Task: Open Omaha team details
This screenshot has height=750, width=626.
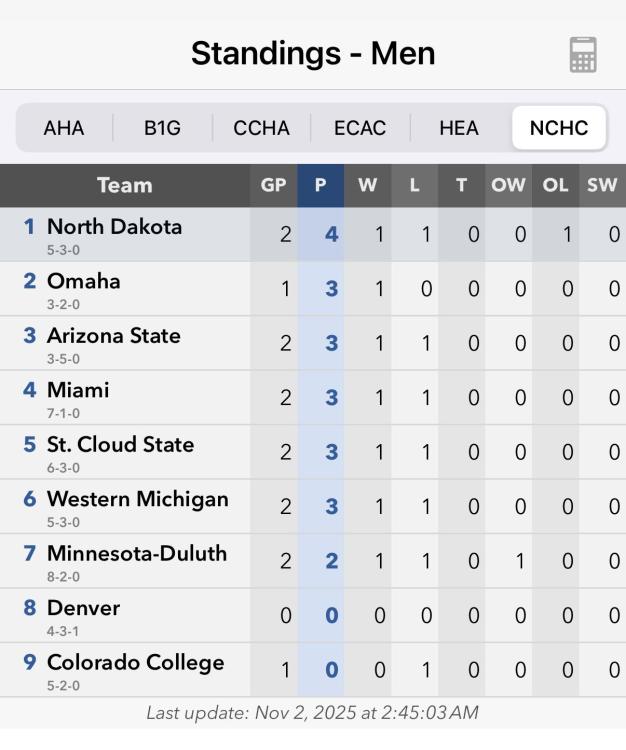Action: click(84, 289)
